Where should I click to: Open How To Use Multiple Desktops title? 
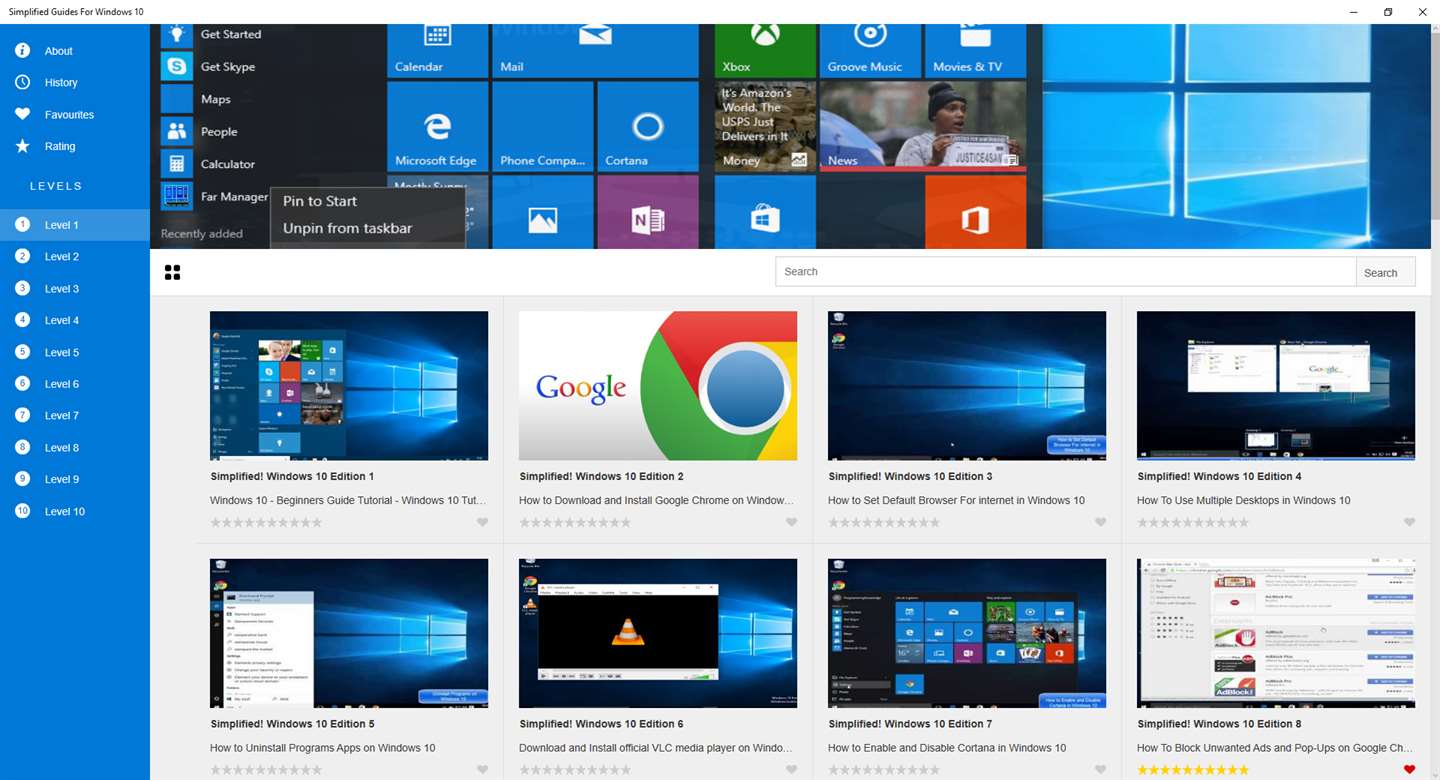point(1243,500)
